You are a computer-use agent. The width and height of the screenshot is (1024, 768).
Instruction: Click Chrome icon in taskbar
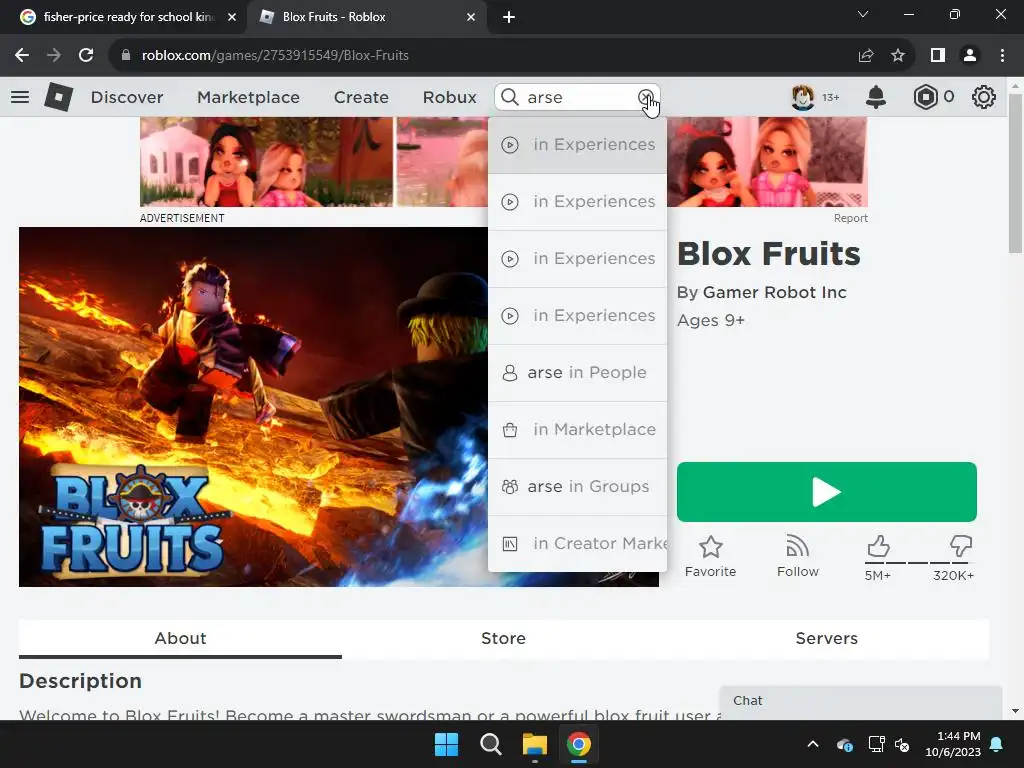pyautogui.click(x=579, y=744)
